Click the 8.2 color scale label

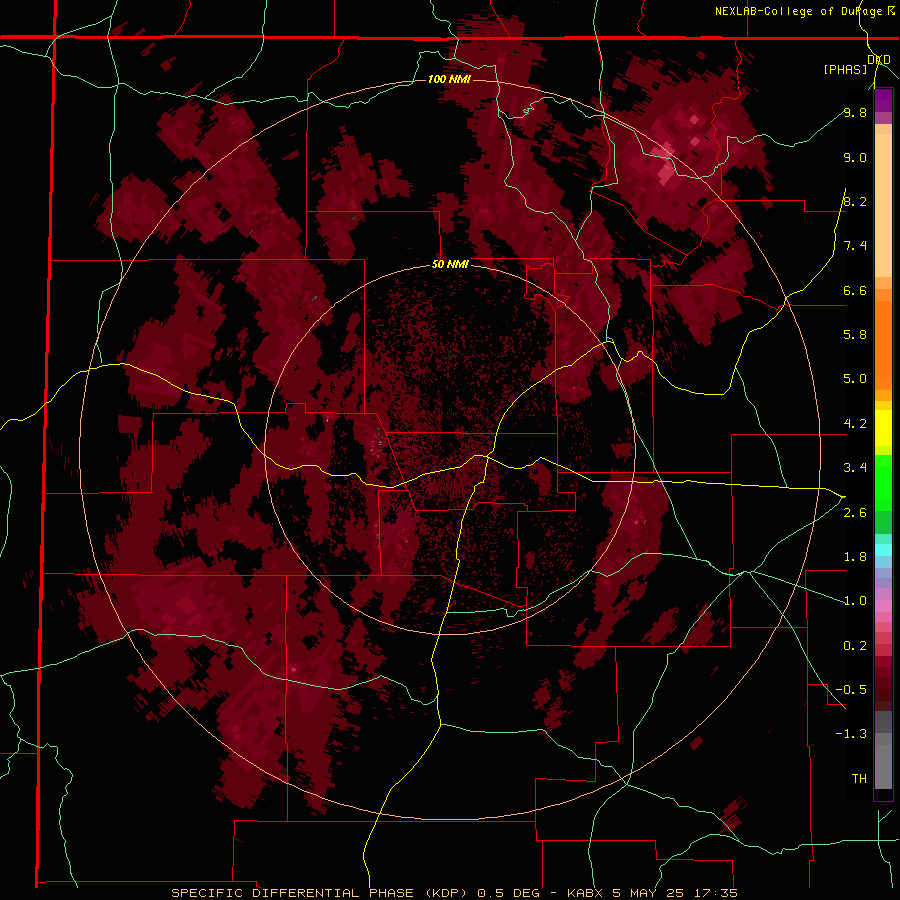[855, 201]
